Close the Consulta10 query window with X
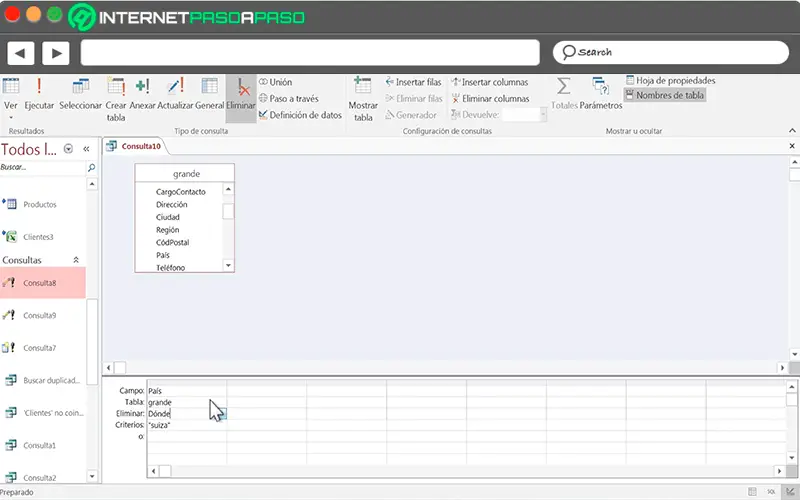800x500 pixels. tap(792, 146)
